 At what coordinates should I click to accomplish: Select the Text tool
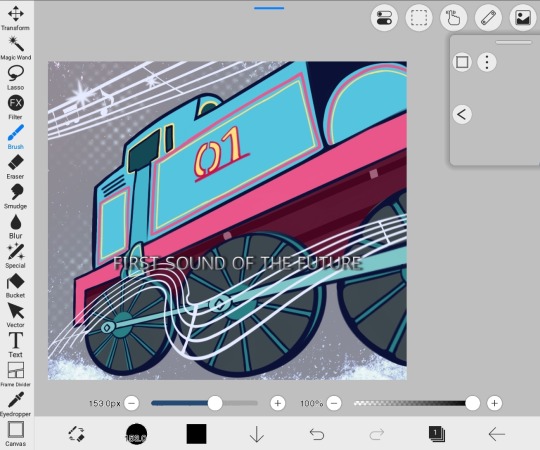[x=15, y=345]
